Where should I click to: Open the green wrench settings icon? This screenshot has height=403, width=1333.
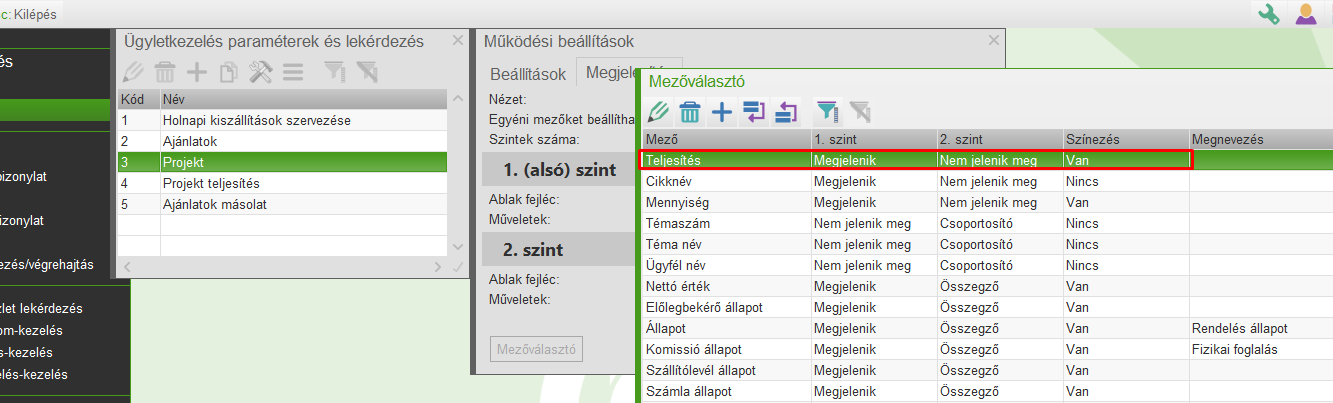tap(1269, 14)
